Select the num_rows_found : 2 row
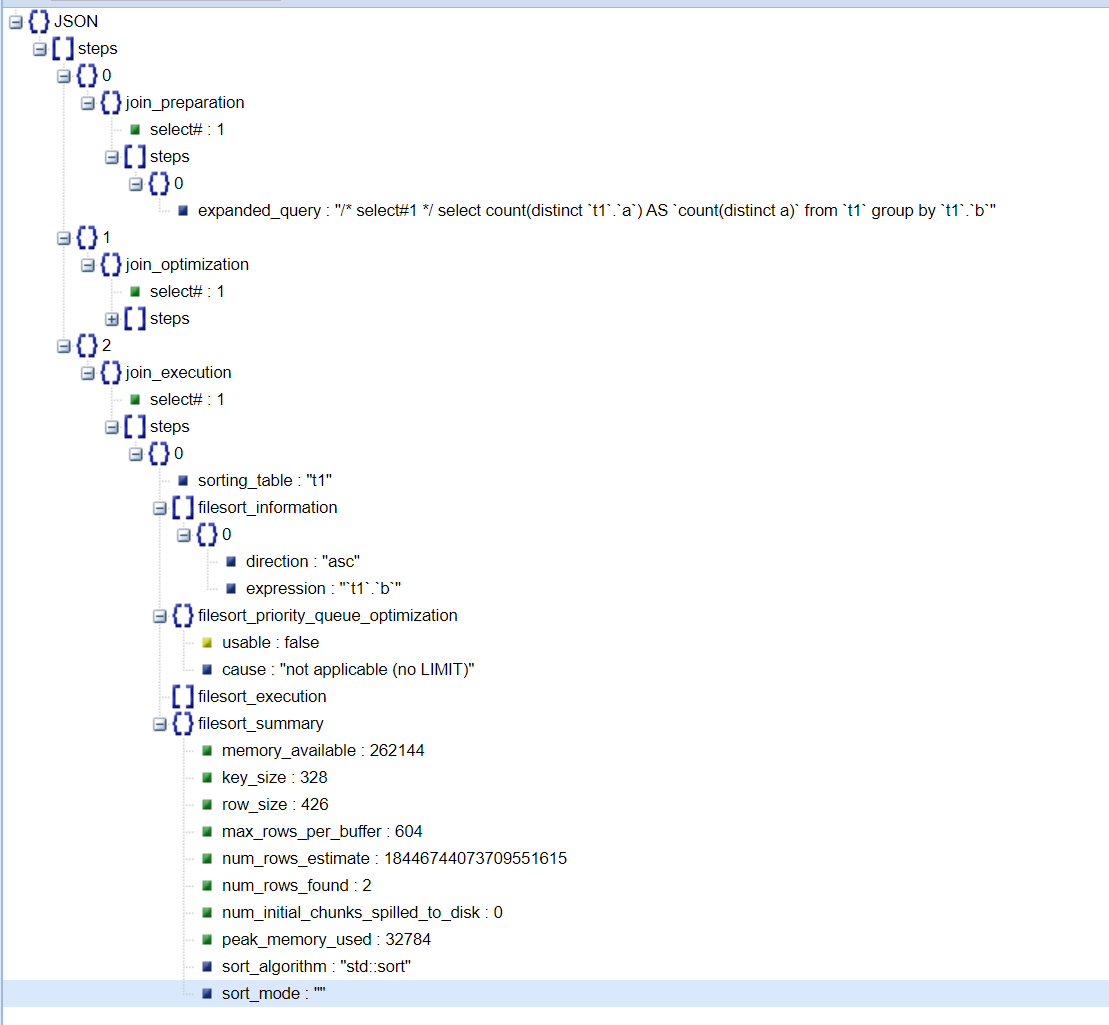 click(297, 886)
